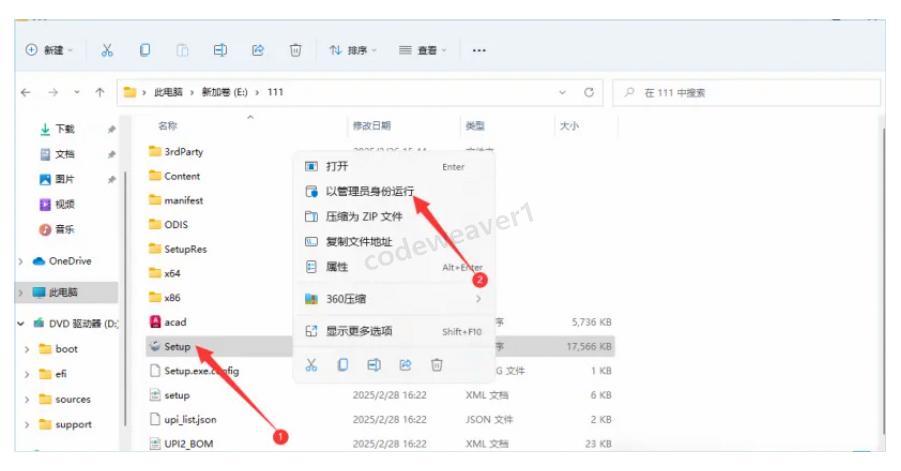Select the Content folder
This screenshot has height=471, width=901.
point(174,176)
